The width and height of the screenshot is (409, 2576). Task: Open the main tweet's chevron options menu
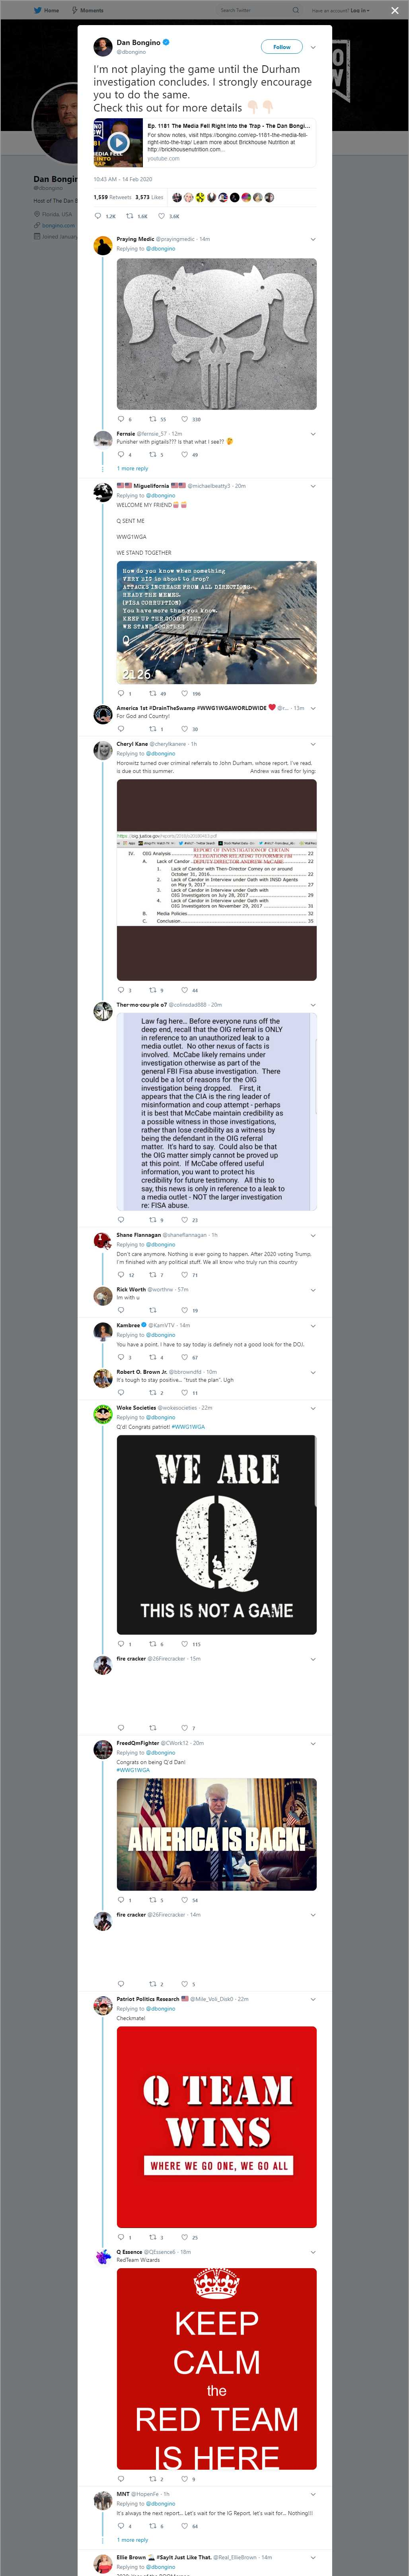pos(313,47)
